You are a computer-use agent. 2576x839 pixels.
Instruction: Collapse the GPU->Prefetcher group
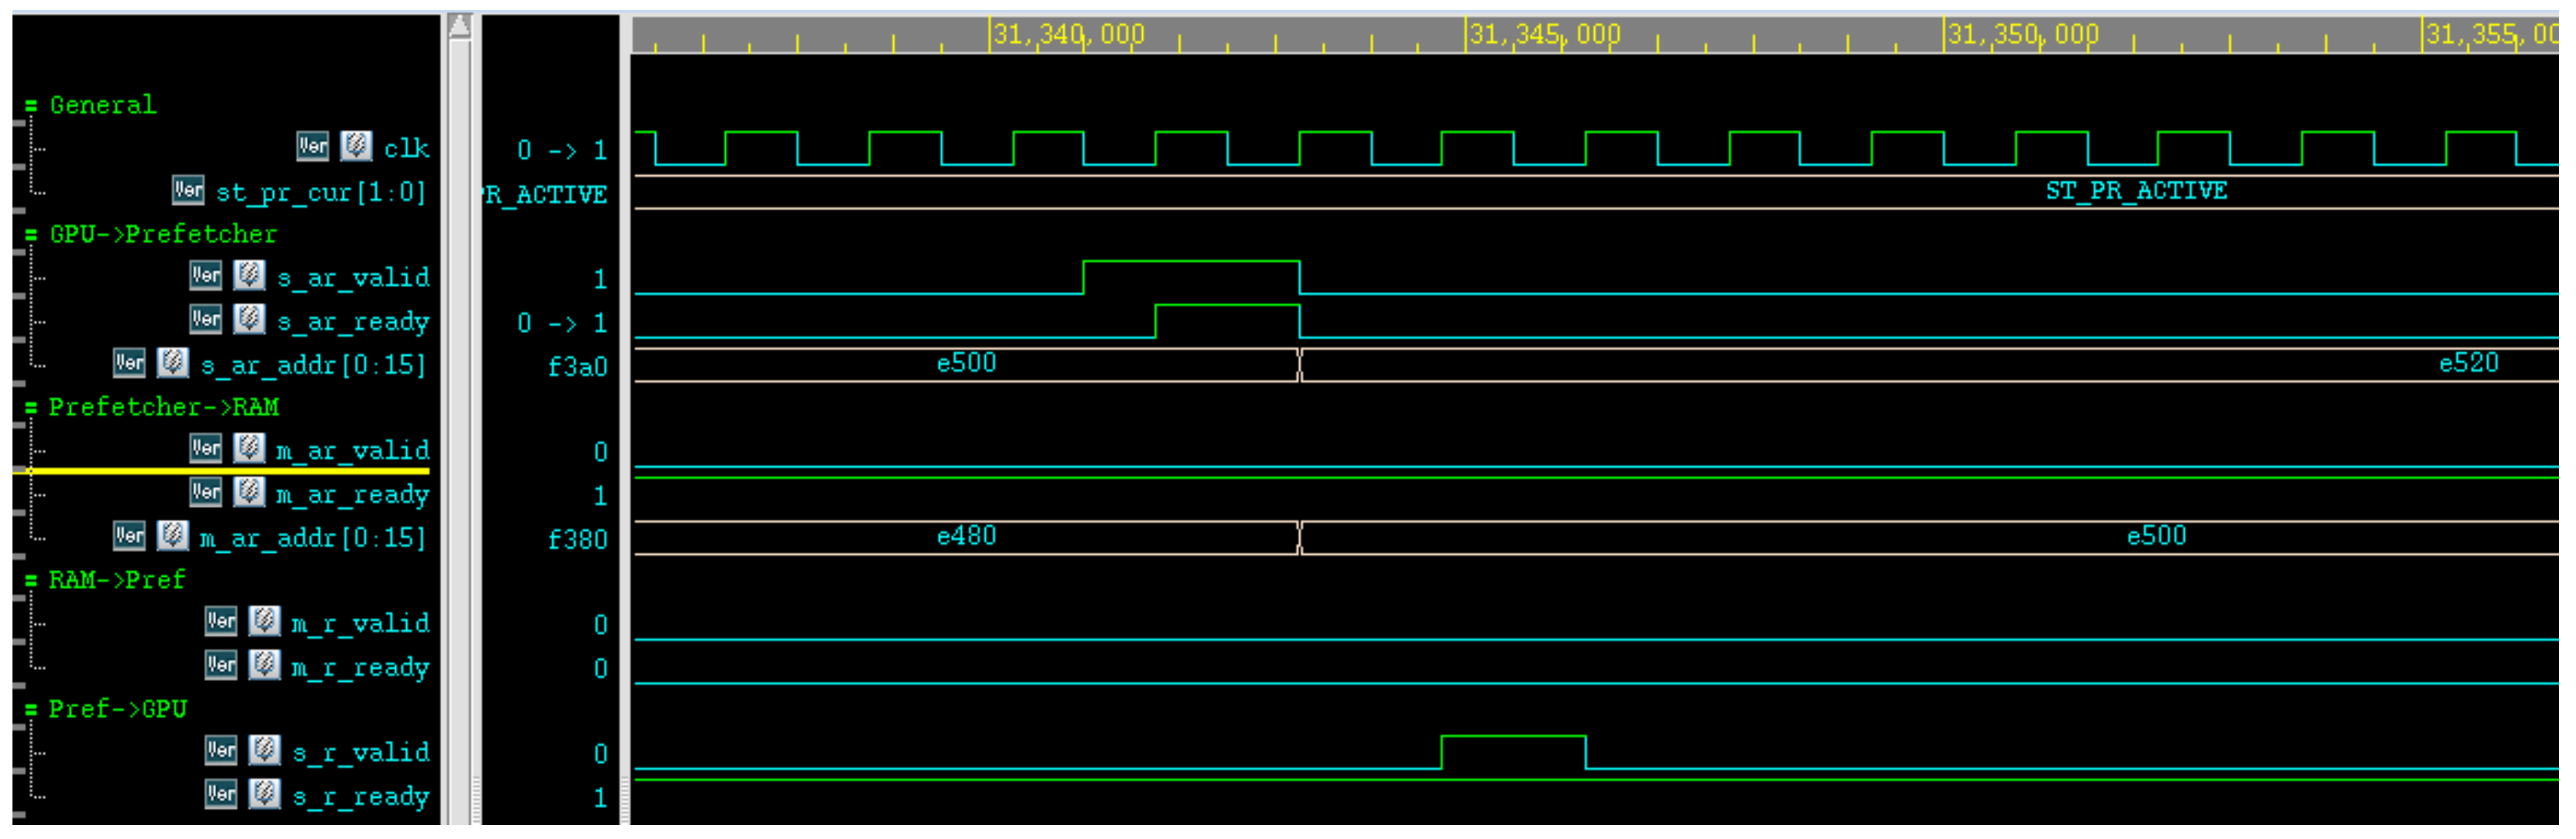[31, 235]
